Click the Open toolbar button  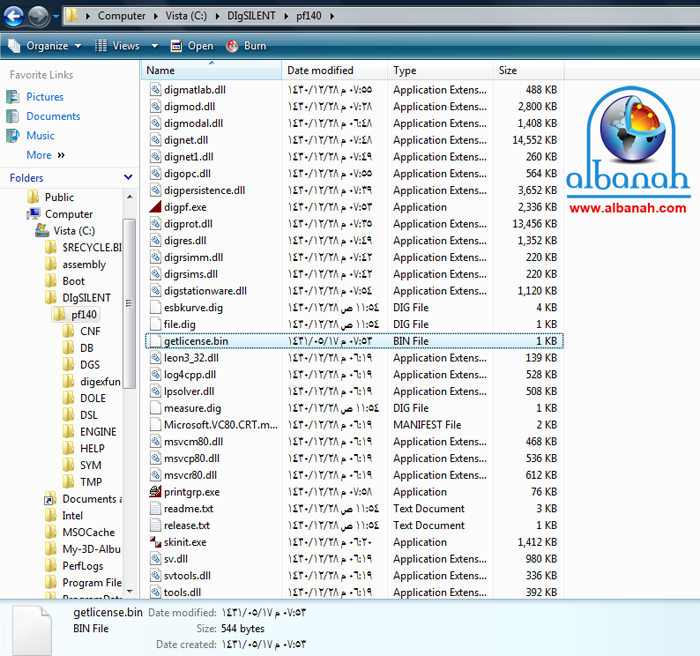pyautogui.click(x=192, y=46)
